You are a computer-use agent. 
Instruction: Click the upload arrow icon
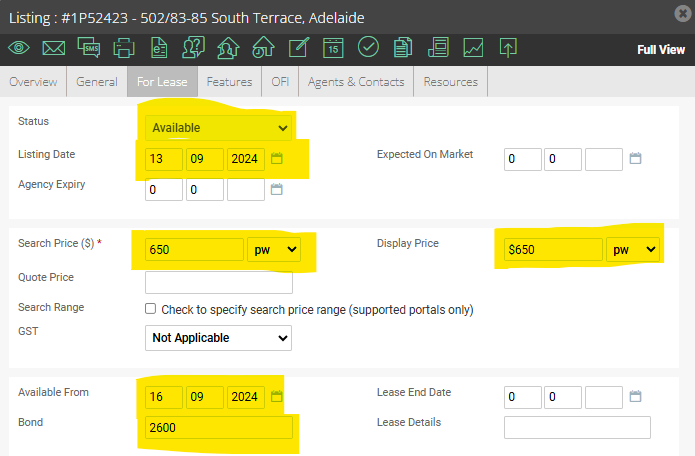pos(508,47)
